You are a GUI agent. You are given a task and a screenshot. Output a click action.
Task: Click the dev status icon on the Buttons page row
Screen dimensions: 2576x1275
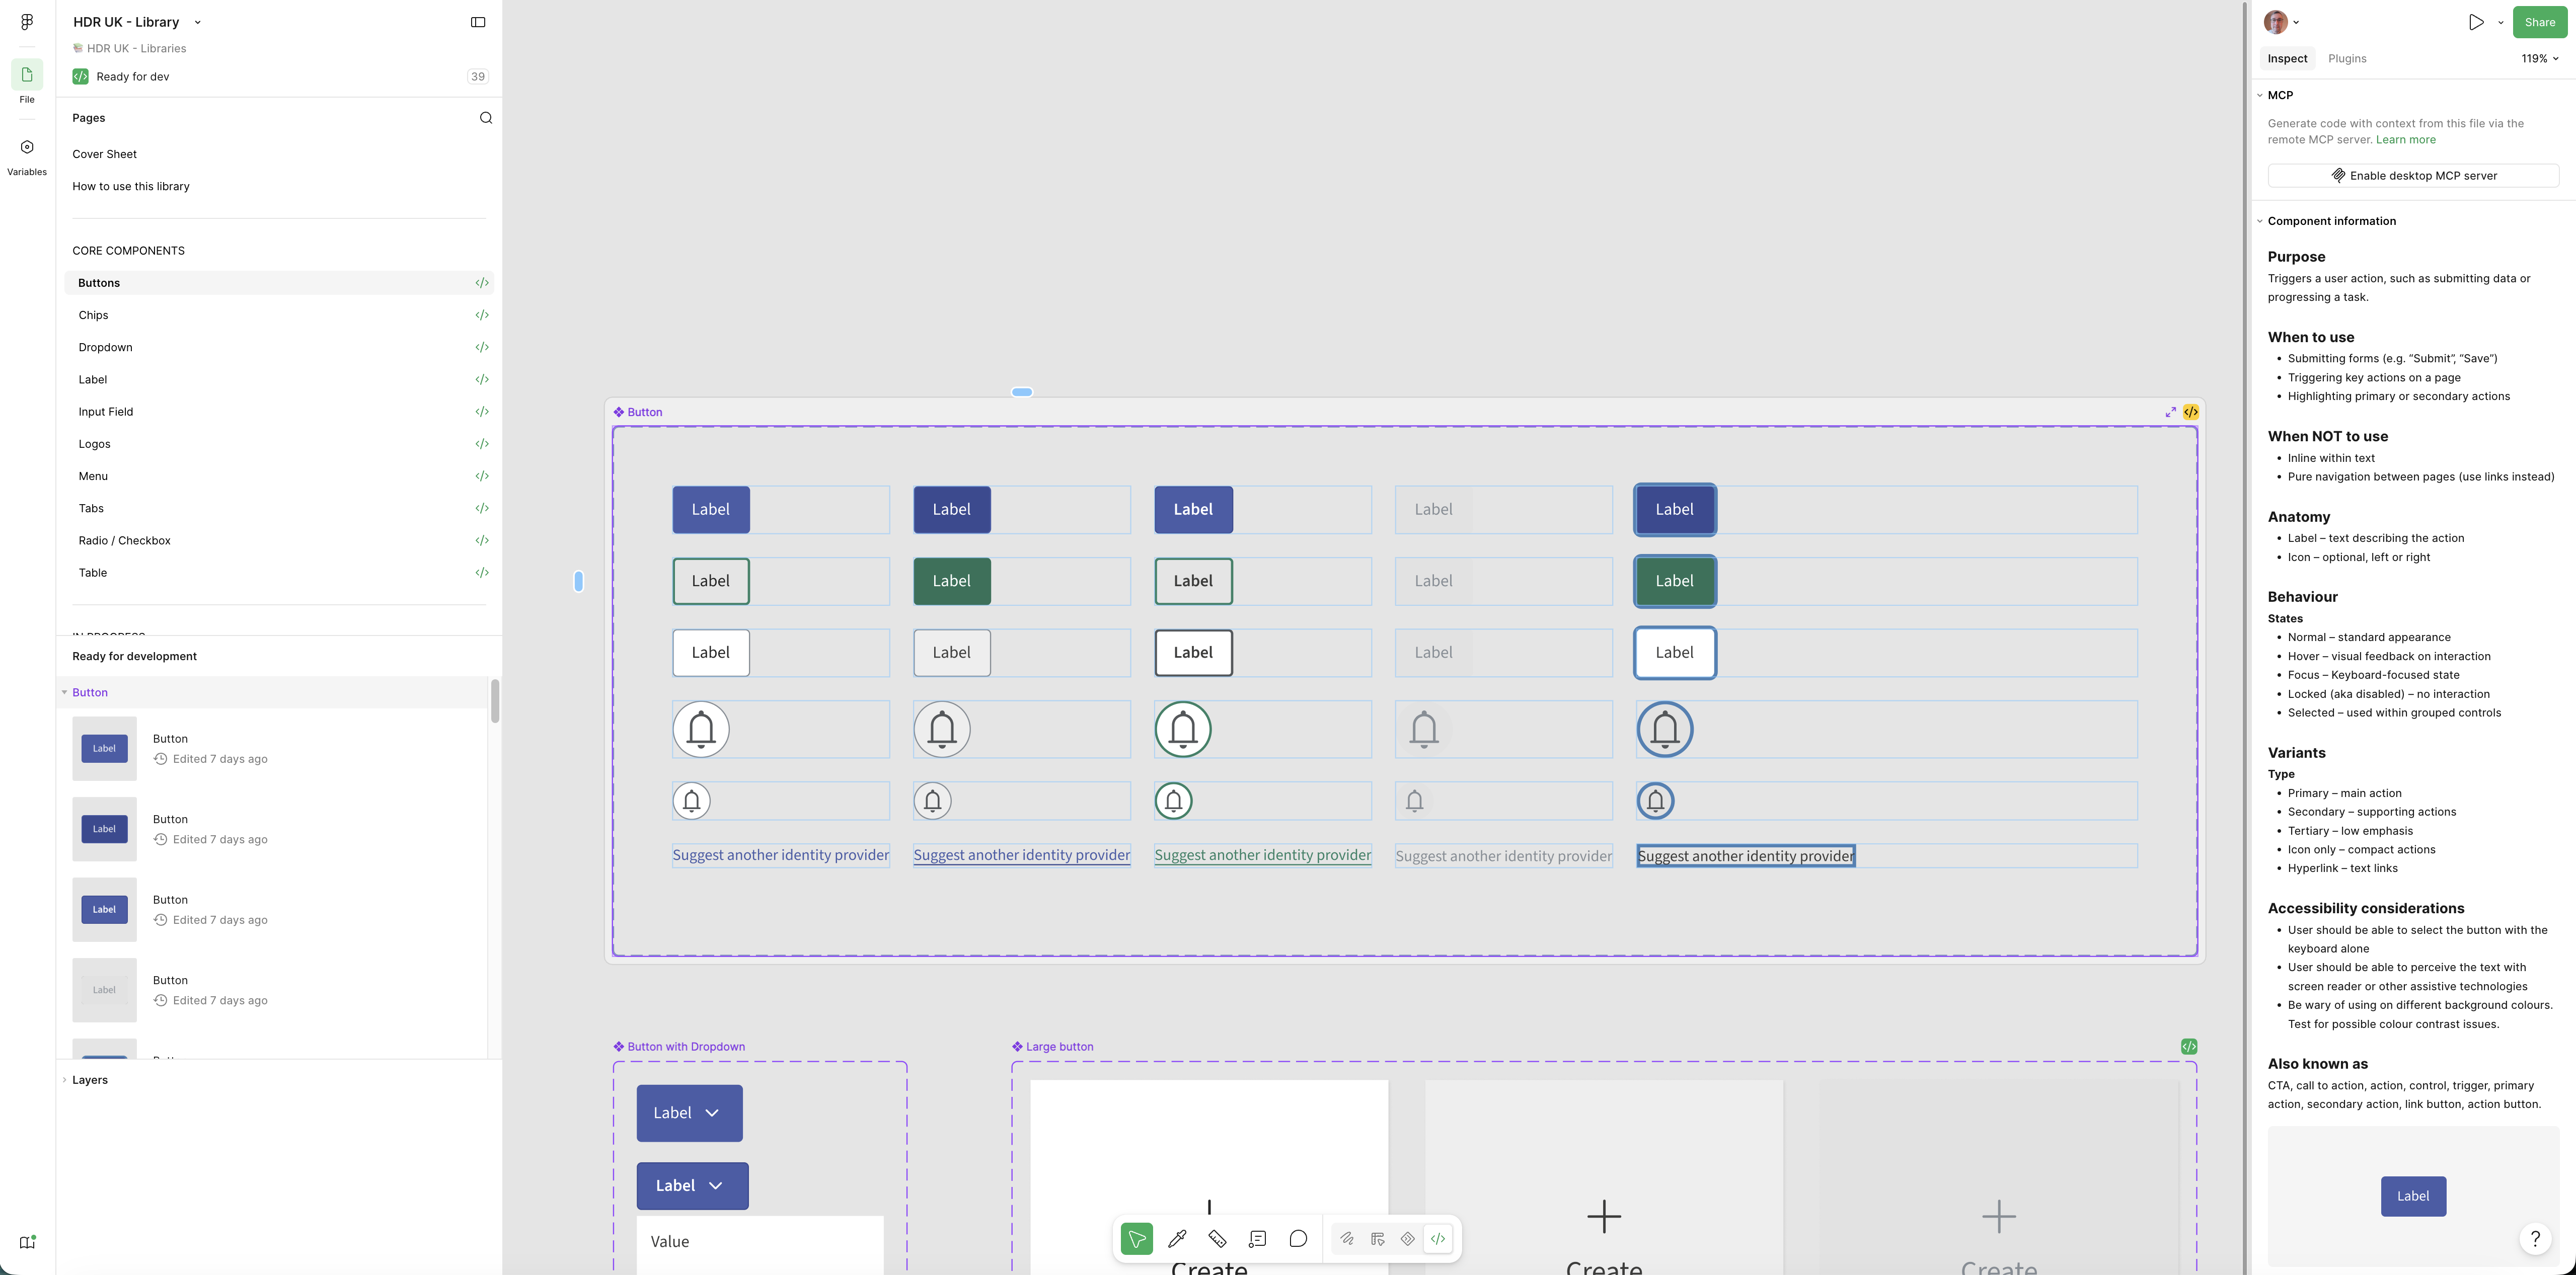tap(482, 283)
